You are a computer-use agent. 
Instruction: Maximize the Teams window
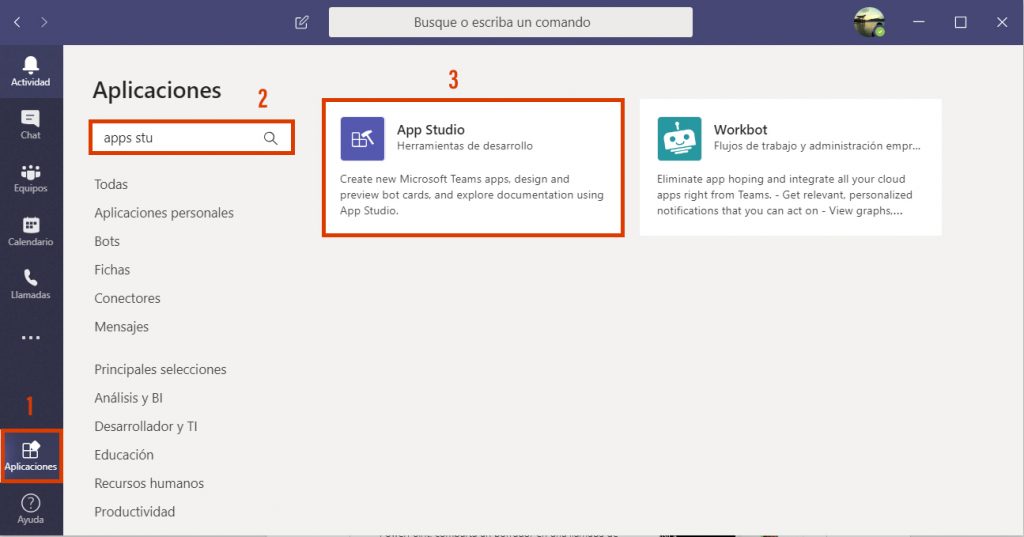[x=961, y=22]
